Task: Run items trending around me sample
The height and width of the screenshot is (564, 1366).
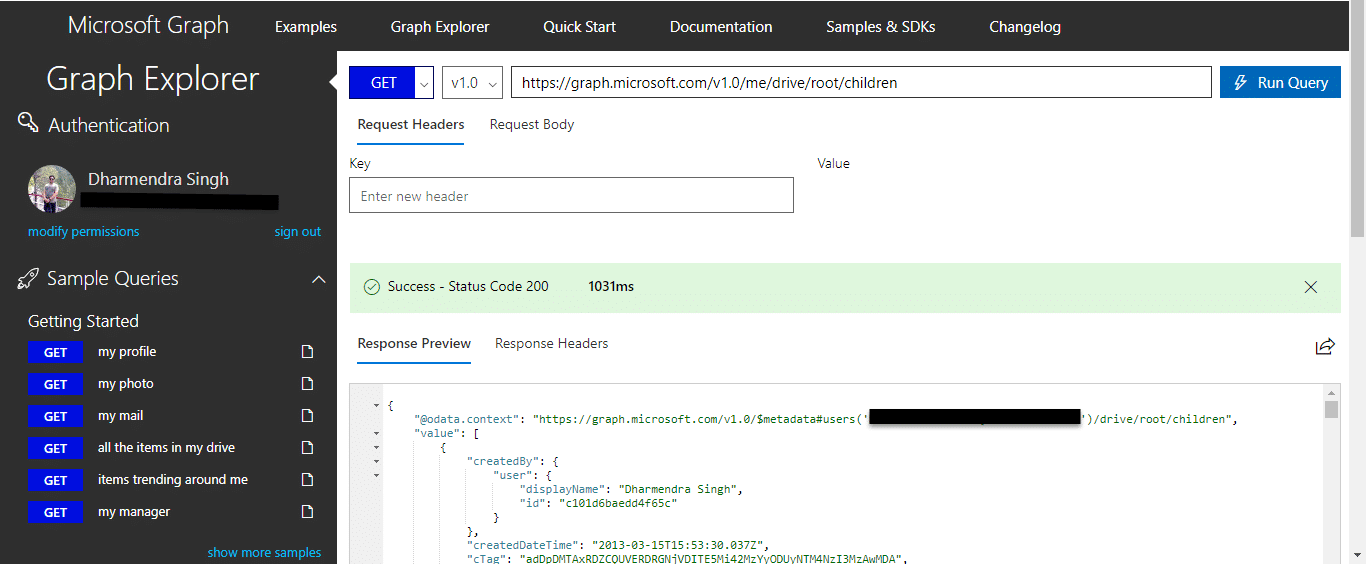Action: point(55,480)
